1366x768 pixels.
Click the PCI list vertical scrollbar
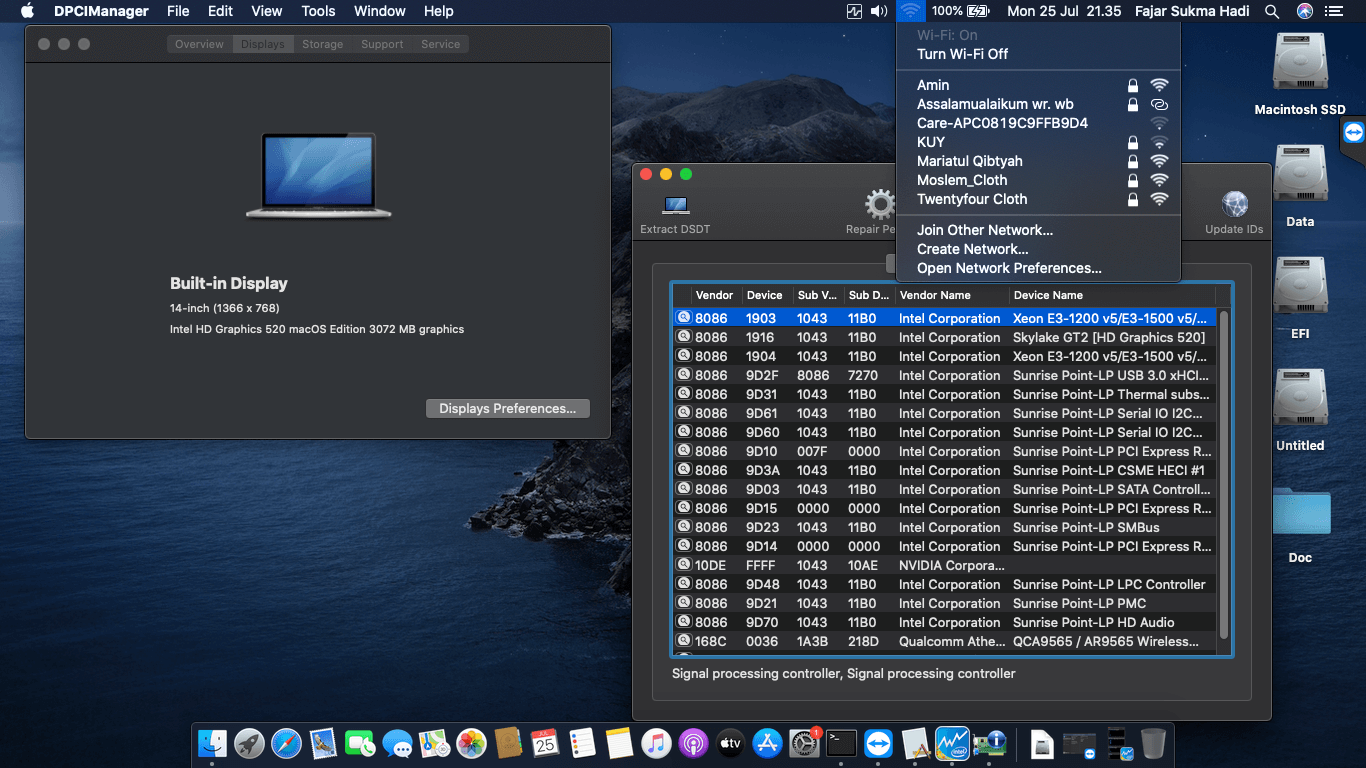click(1223, 475)
